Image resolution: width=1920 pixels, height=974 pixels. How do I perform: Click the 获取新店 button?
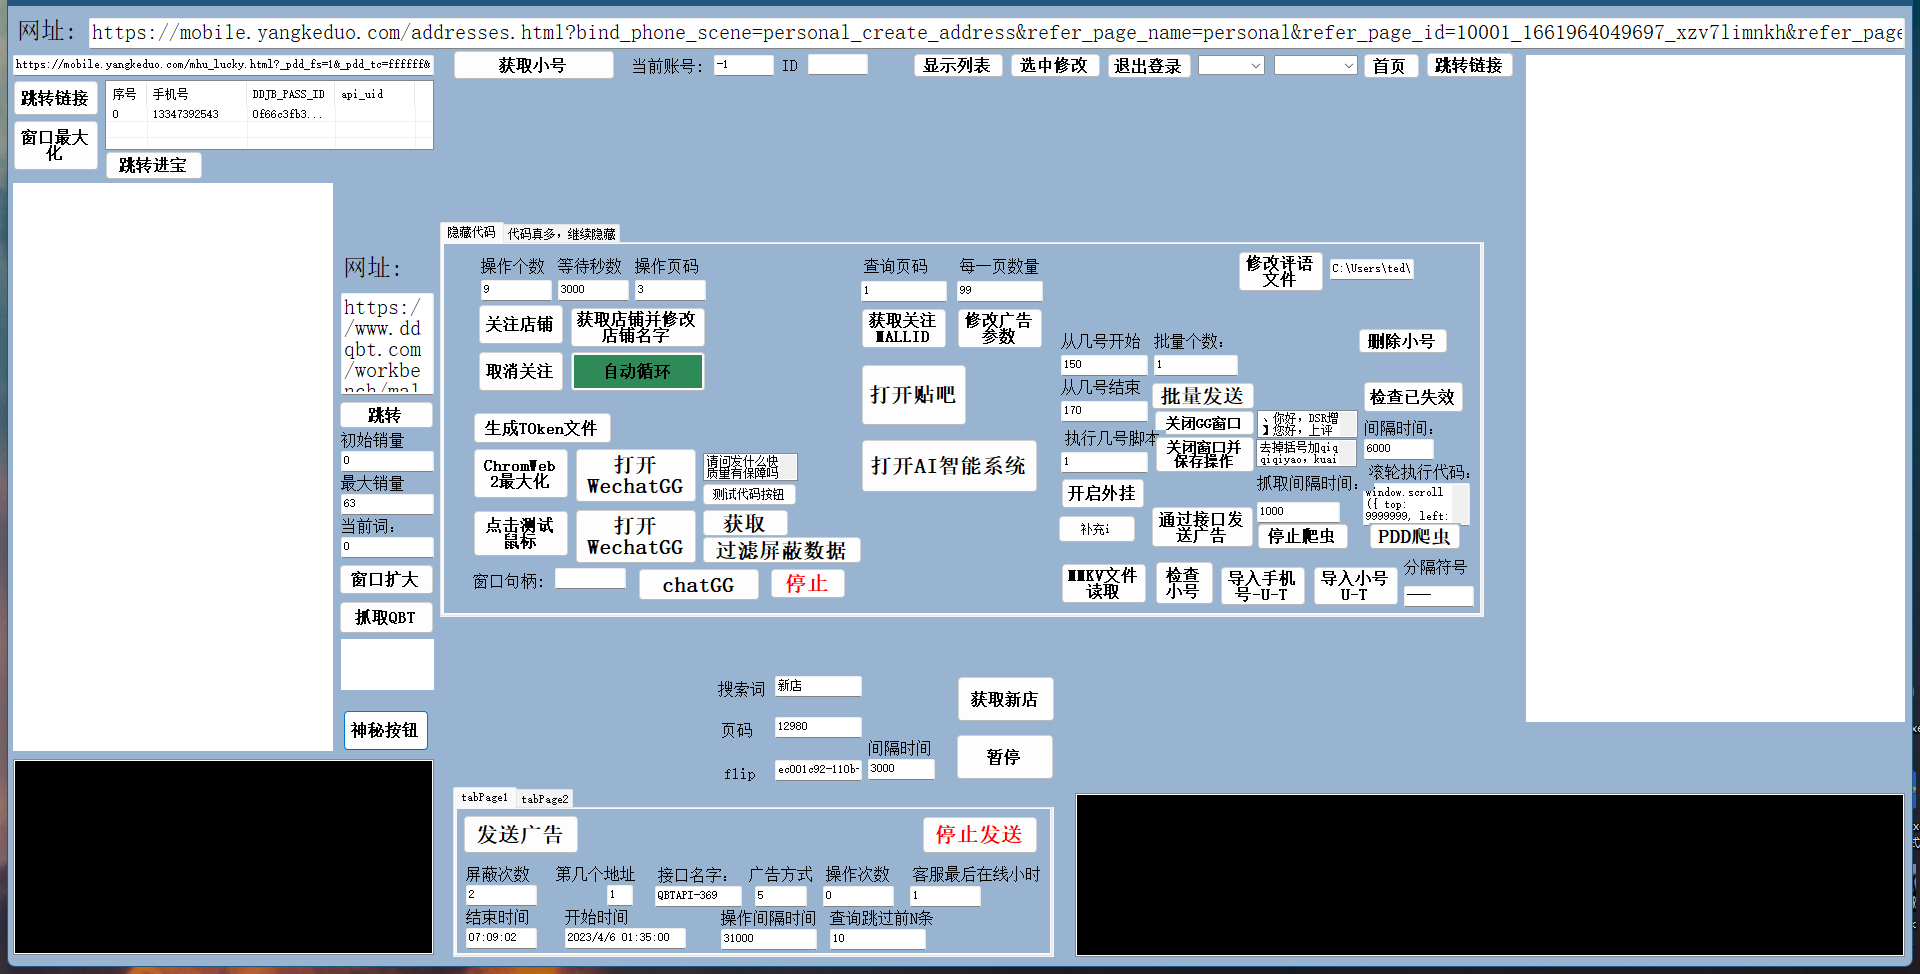(x=1004, y=699)
